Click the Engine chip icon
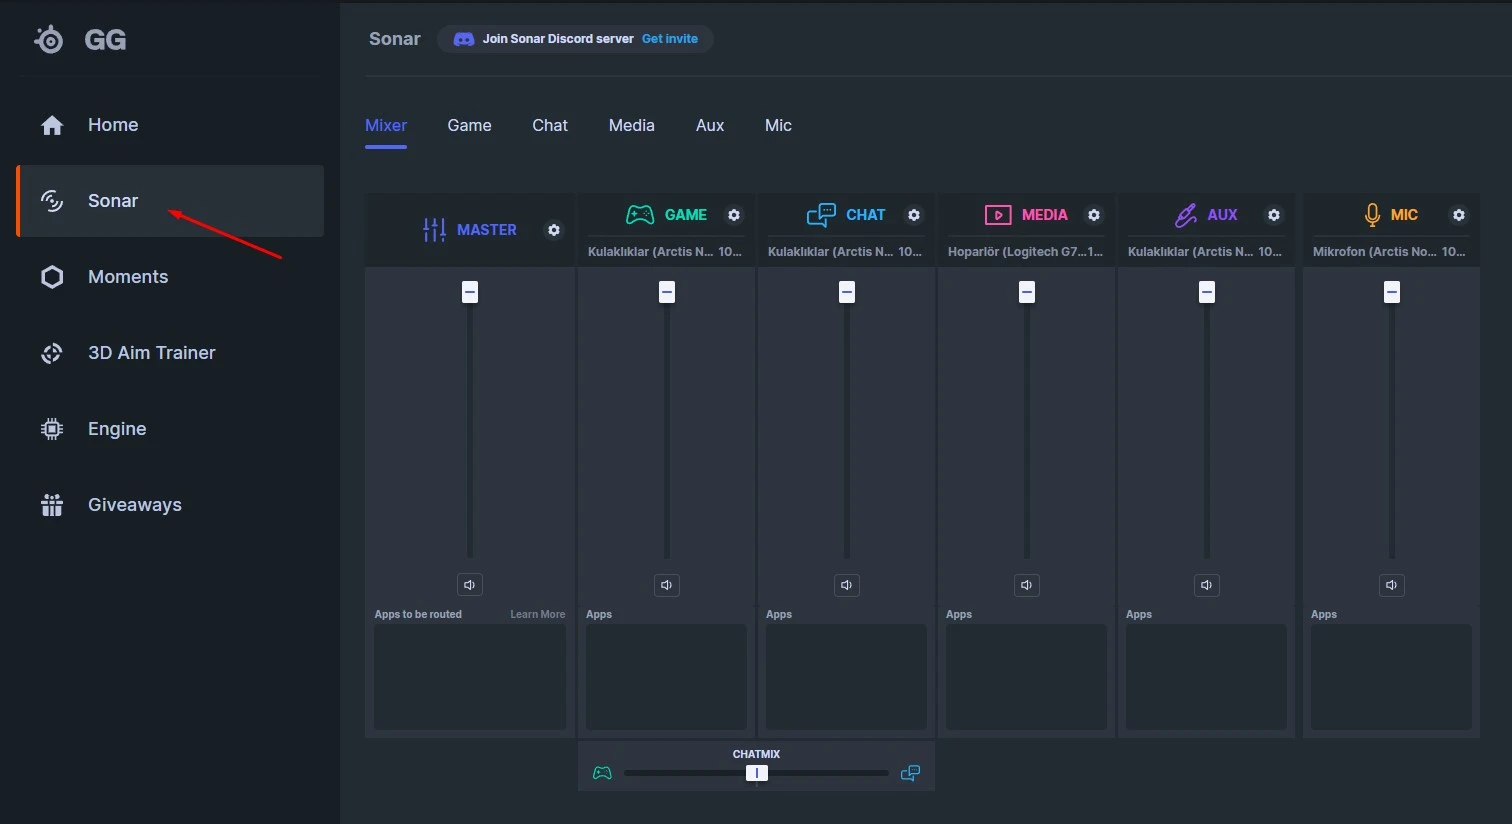1512x824 pixels. [x=52, y=429]
